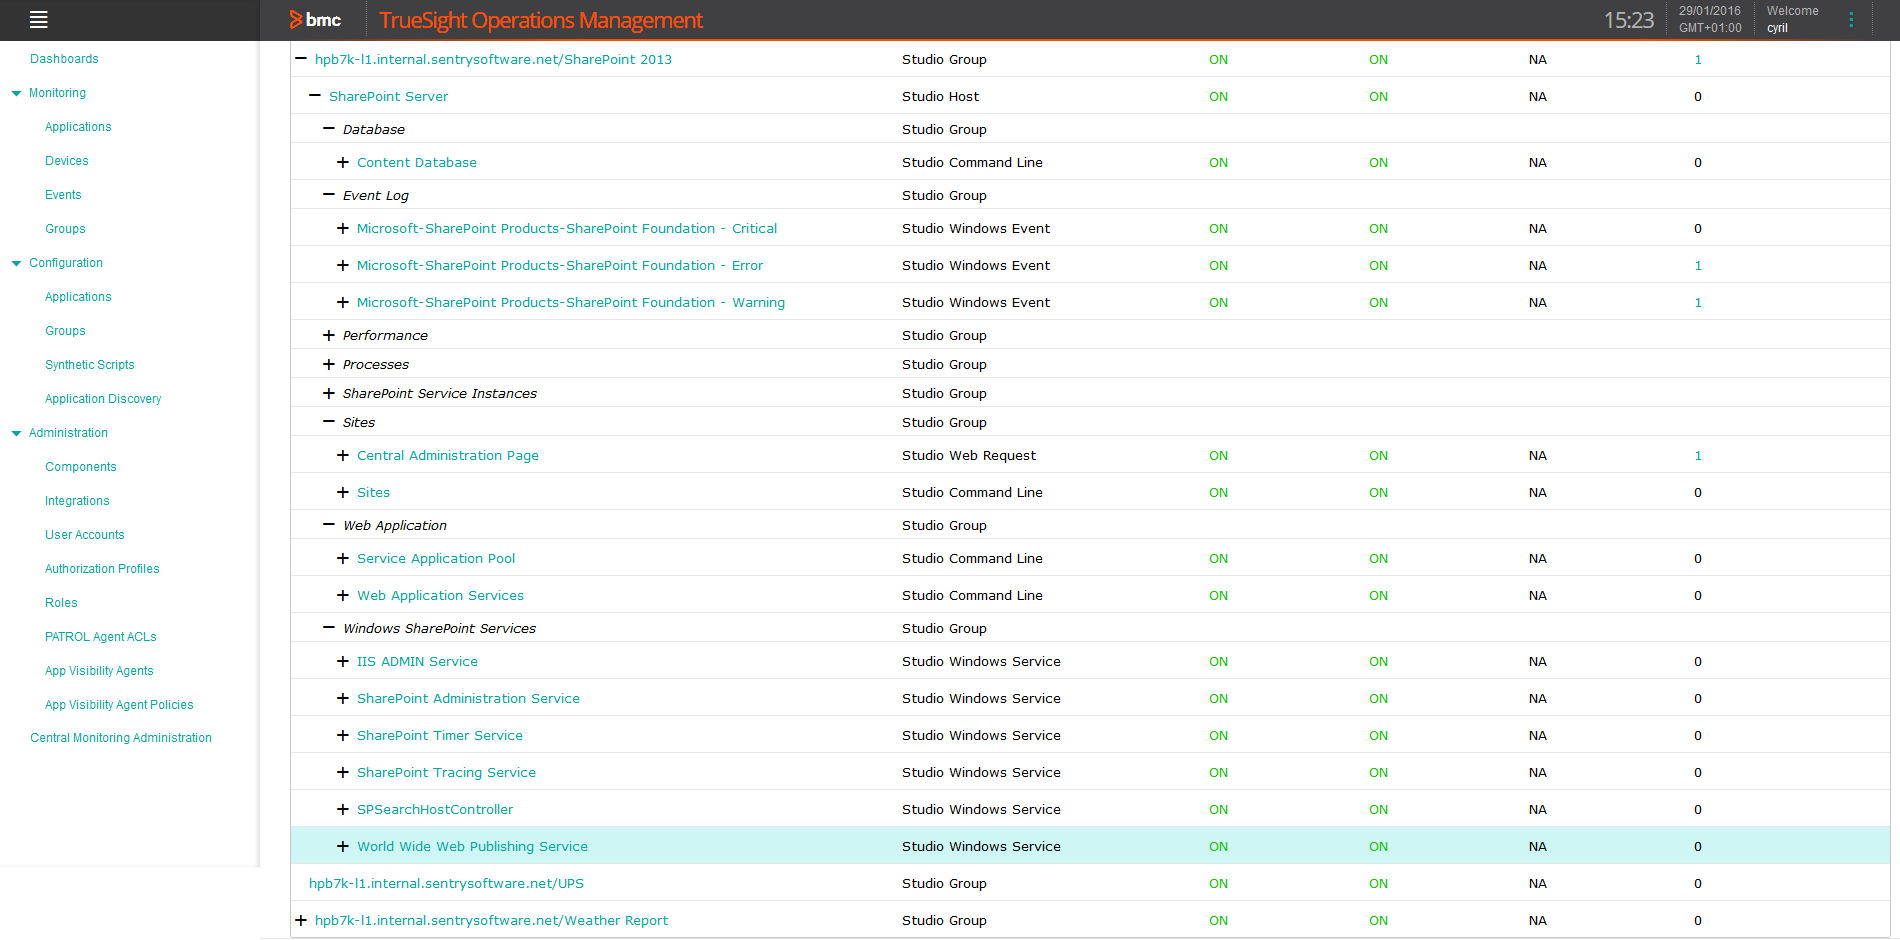Select Groups under Monitoring
The height and width of the screenshot is (940, 1900).
click(x=65, y=229)
